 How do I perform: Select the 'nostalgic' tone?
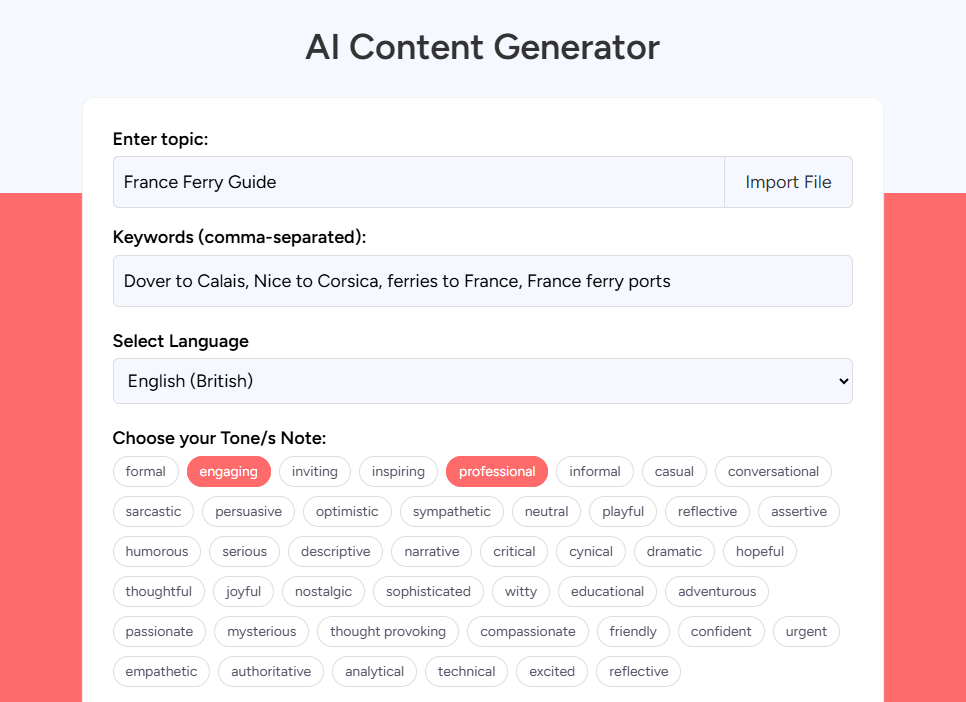click(323, 591)
